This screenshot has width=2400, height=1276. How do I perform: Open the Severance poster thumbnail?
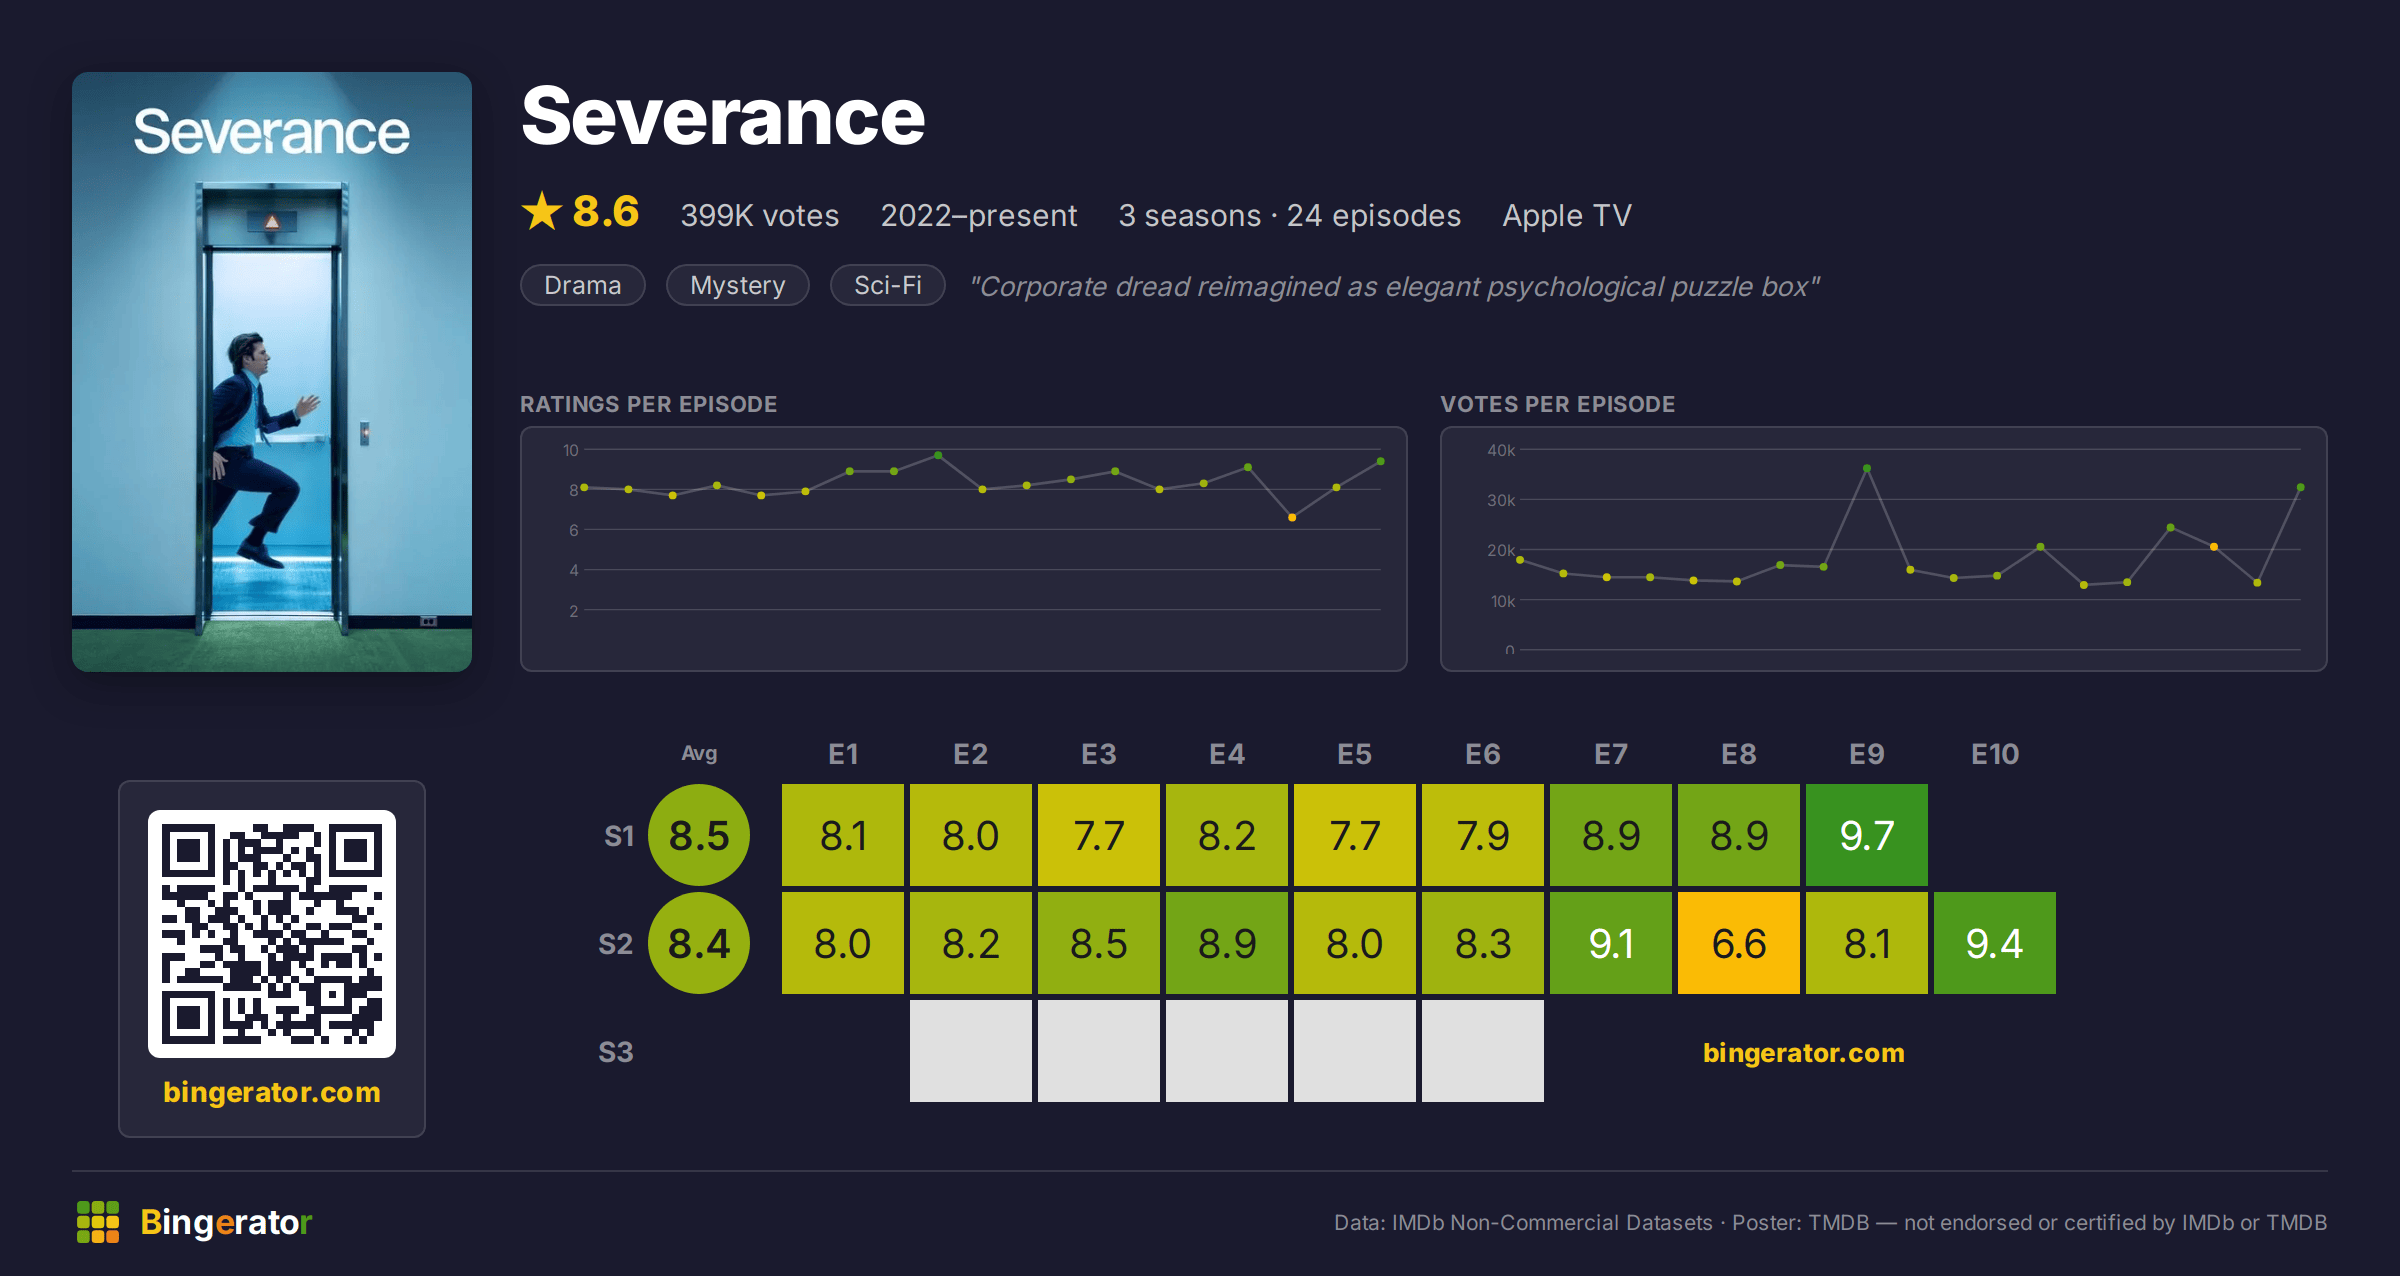[272, 372]
